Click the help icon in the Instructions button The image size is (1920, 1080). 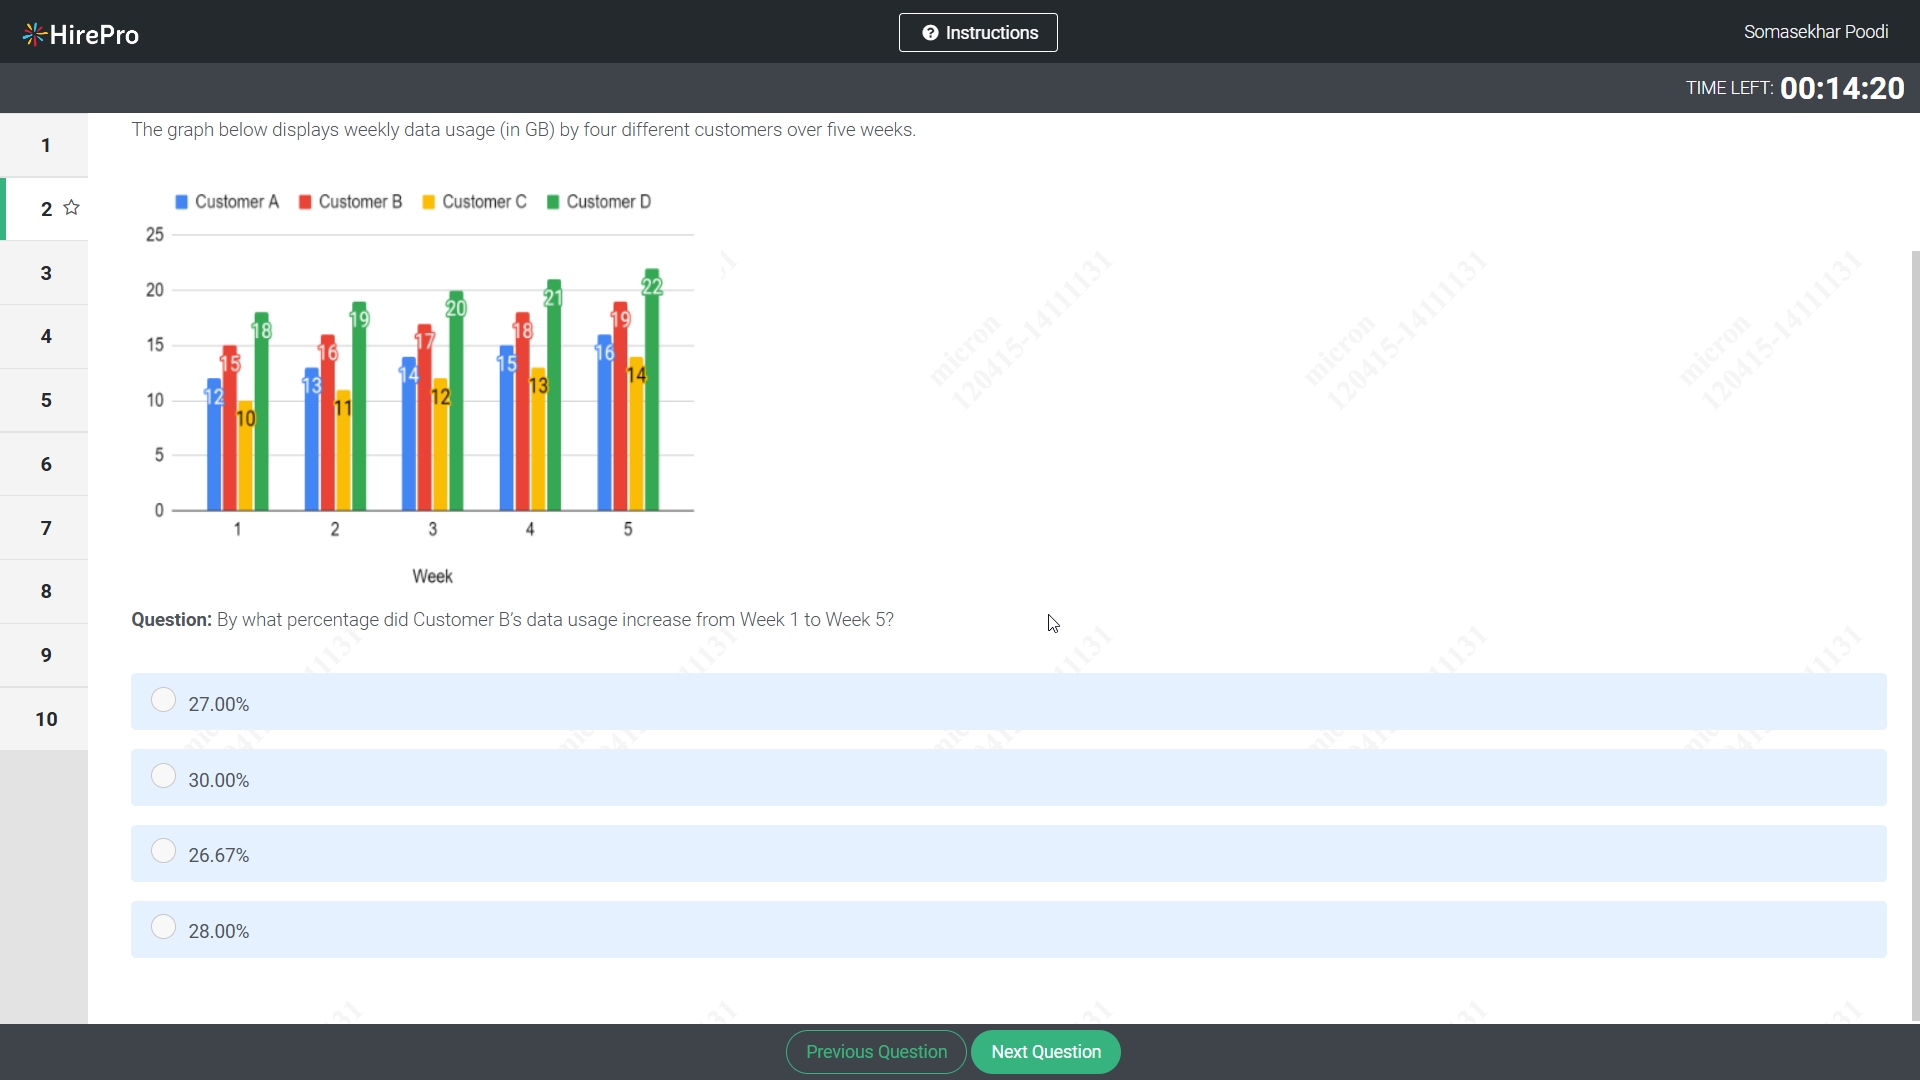pos(930,33)
